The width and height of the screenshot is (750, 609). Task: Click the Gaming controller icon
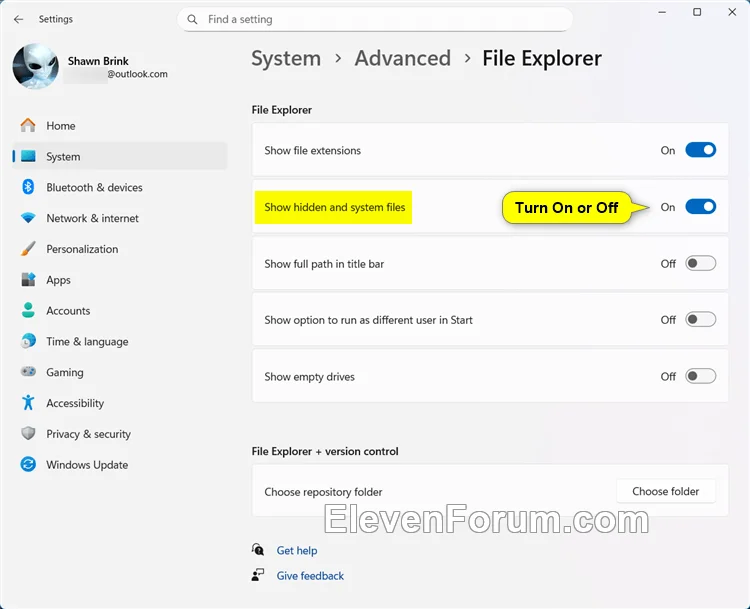click(x=28, y=372)
